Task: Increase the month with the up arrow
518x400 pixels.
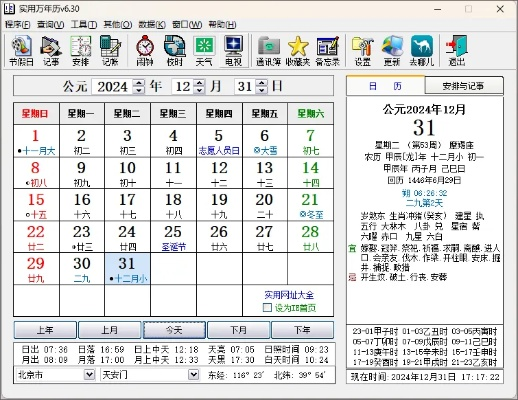Action: click(x=199, y=83)
